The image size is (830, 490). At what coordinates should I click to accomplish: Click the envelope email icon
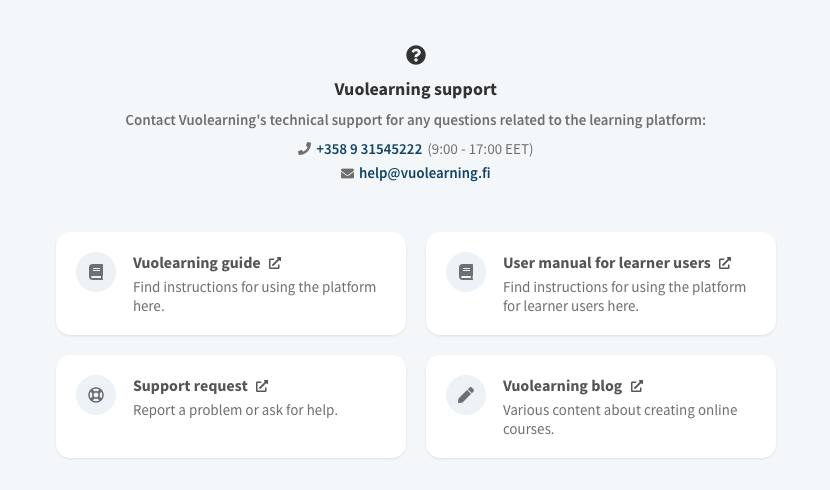pyautogui.click(x=347, y=173)
